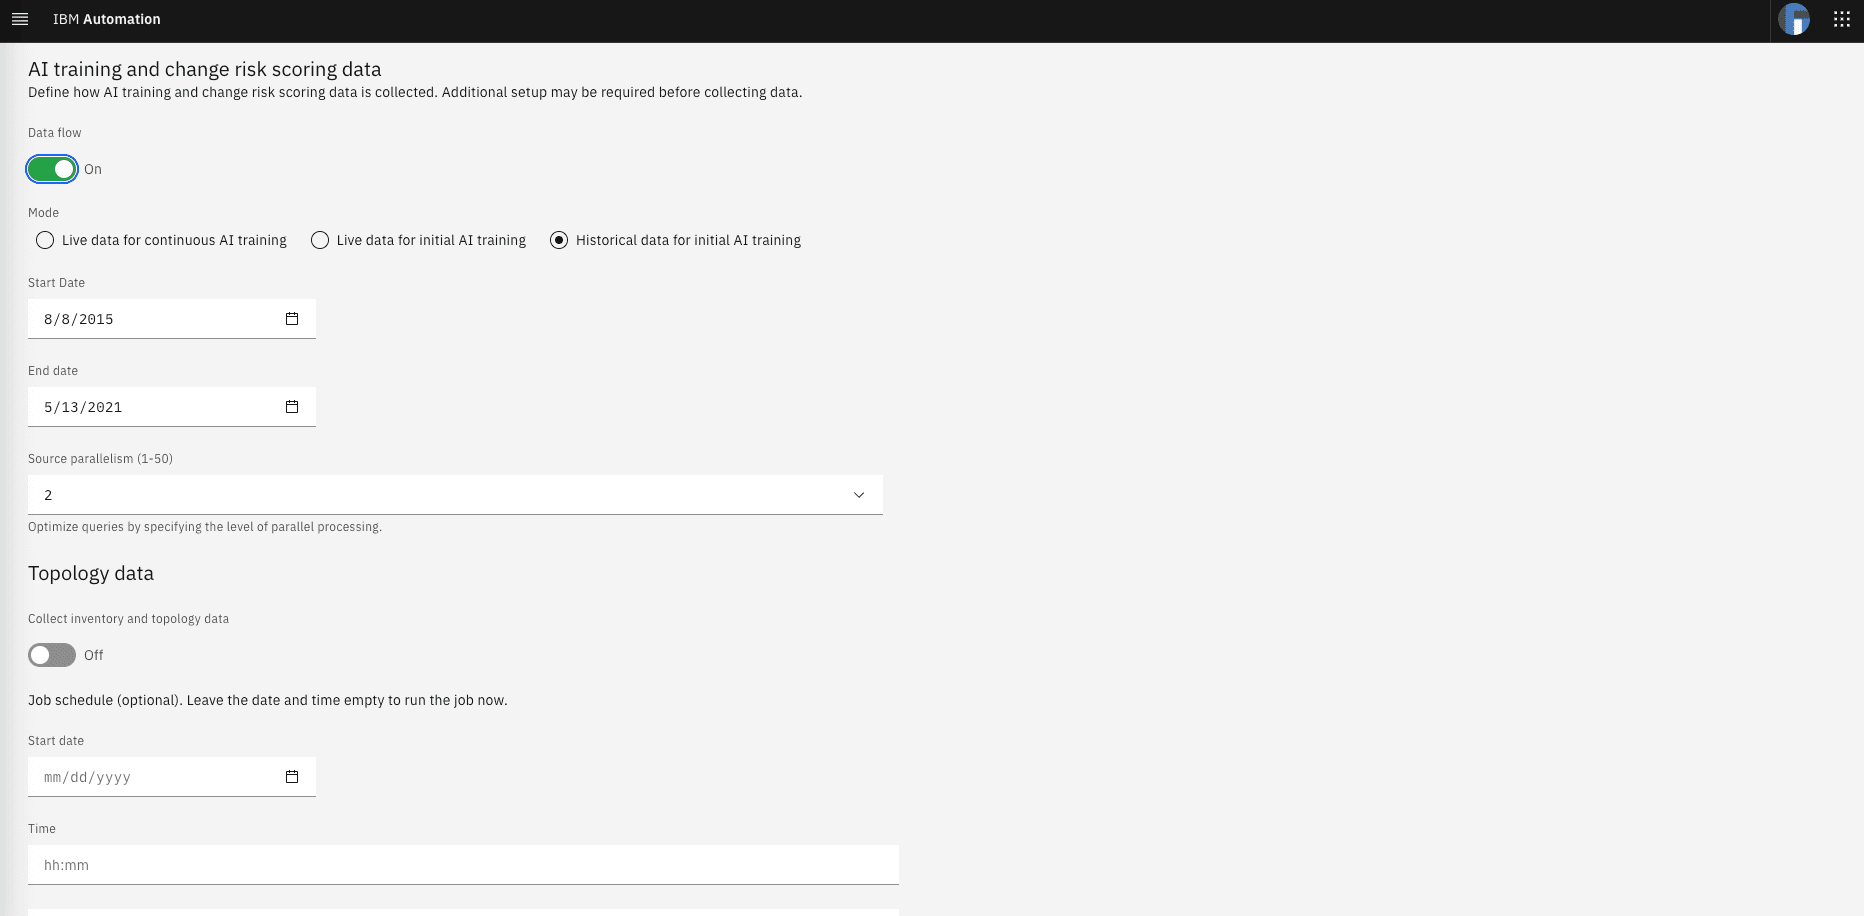This screenshot has width=1864, height=916.
Task: Open the hamburger navigation menu
Action: tap(20, 19)
